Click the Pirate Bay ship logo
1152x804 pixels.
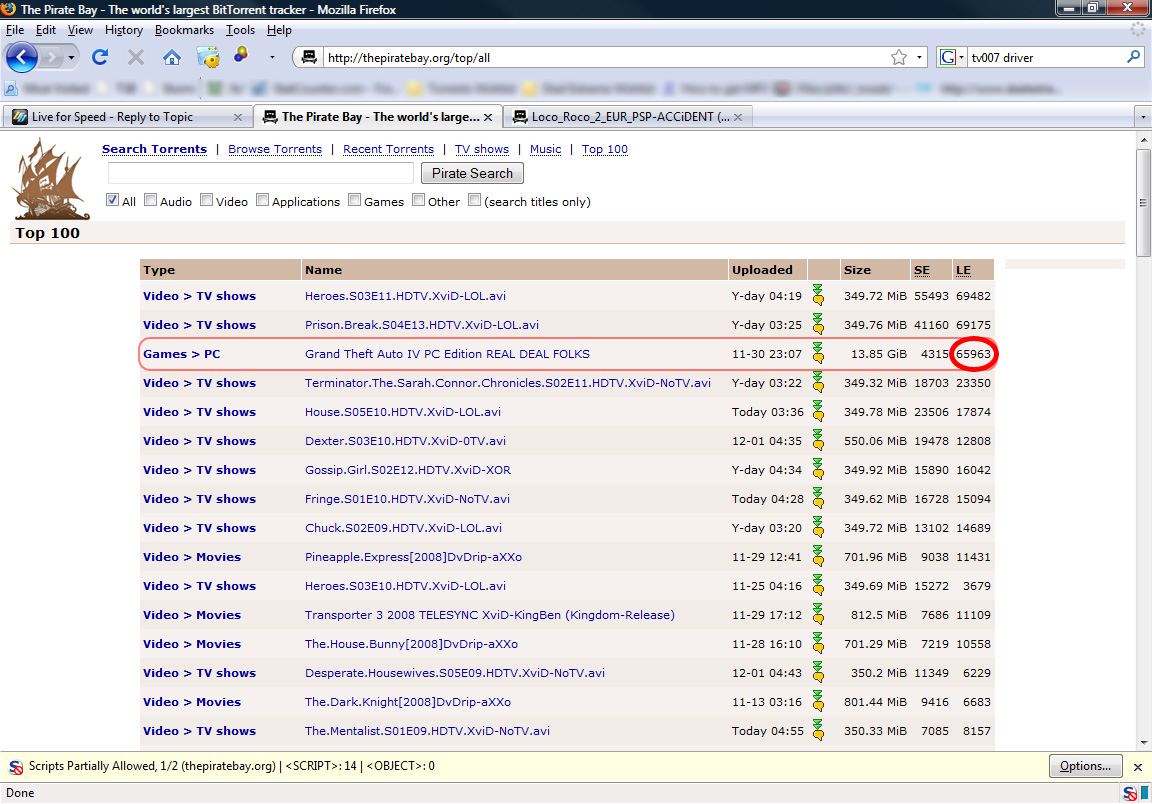pyautogui.click(x=49, y=179)
